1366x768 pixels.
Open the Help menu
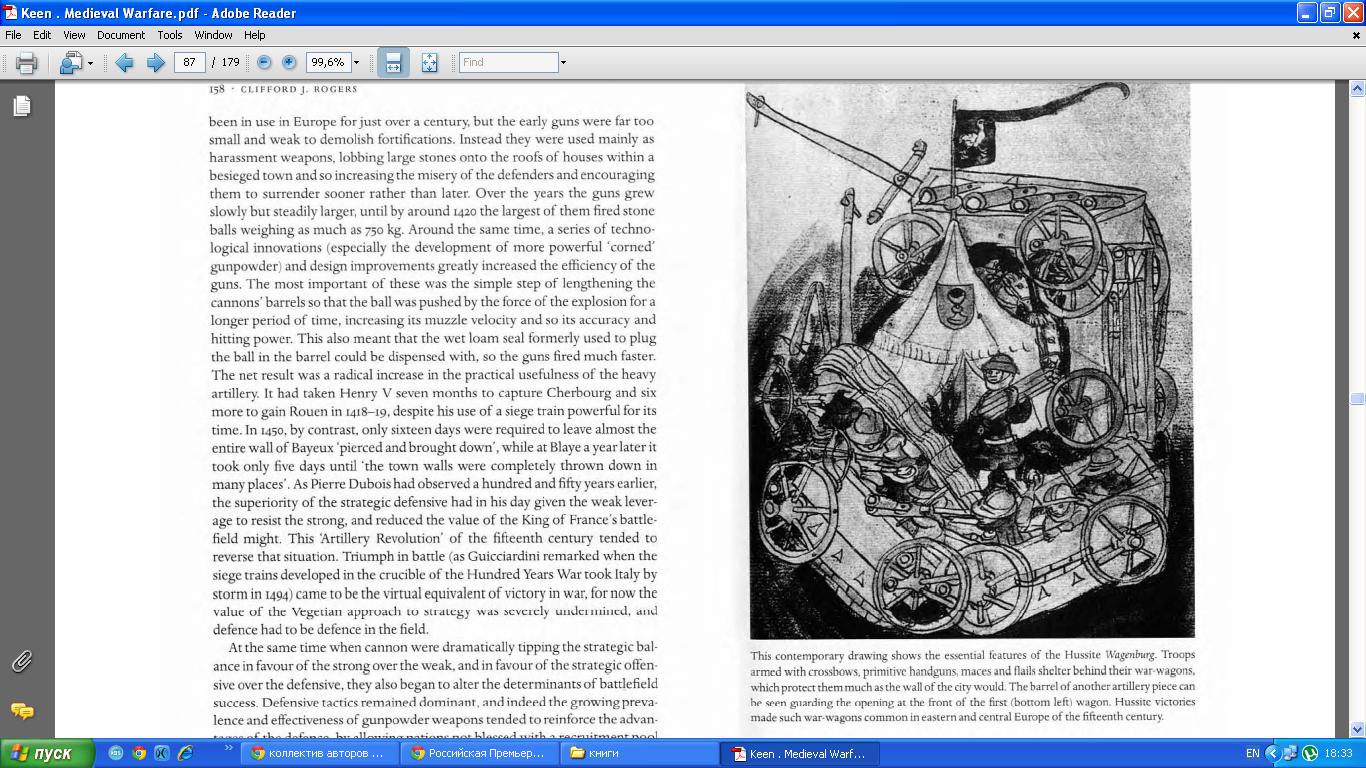pos(255,35)
